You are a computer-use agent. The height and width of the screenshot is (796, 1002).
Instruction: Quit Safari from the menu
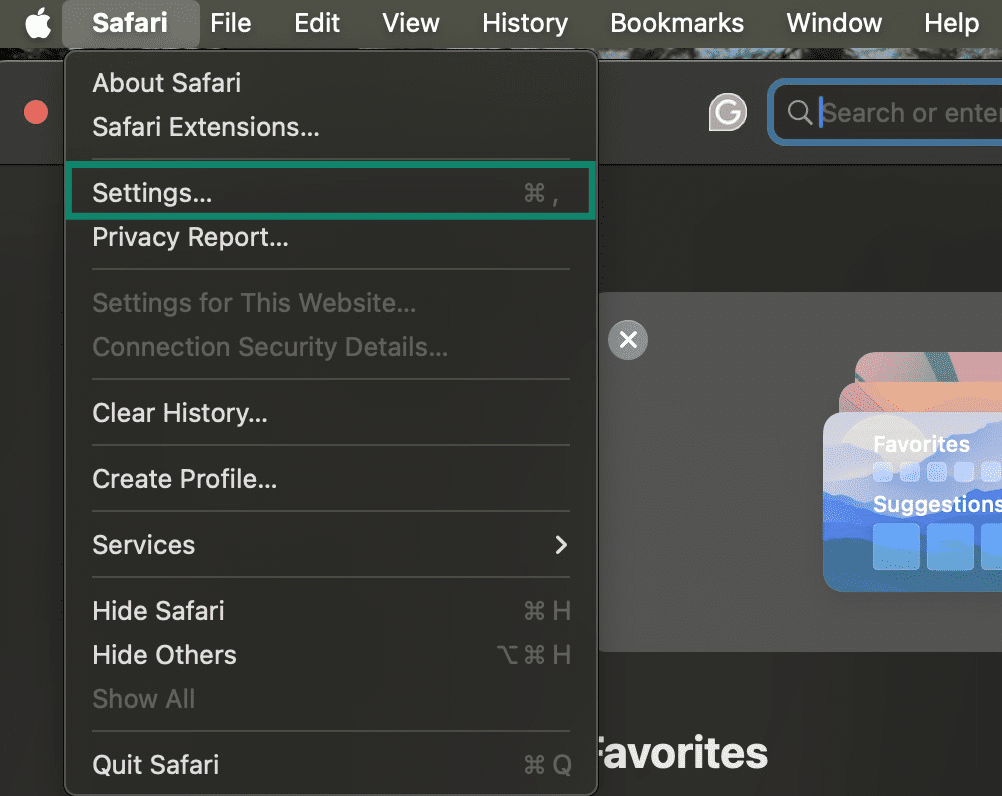coord(155,765)
